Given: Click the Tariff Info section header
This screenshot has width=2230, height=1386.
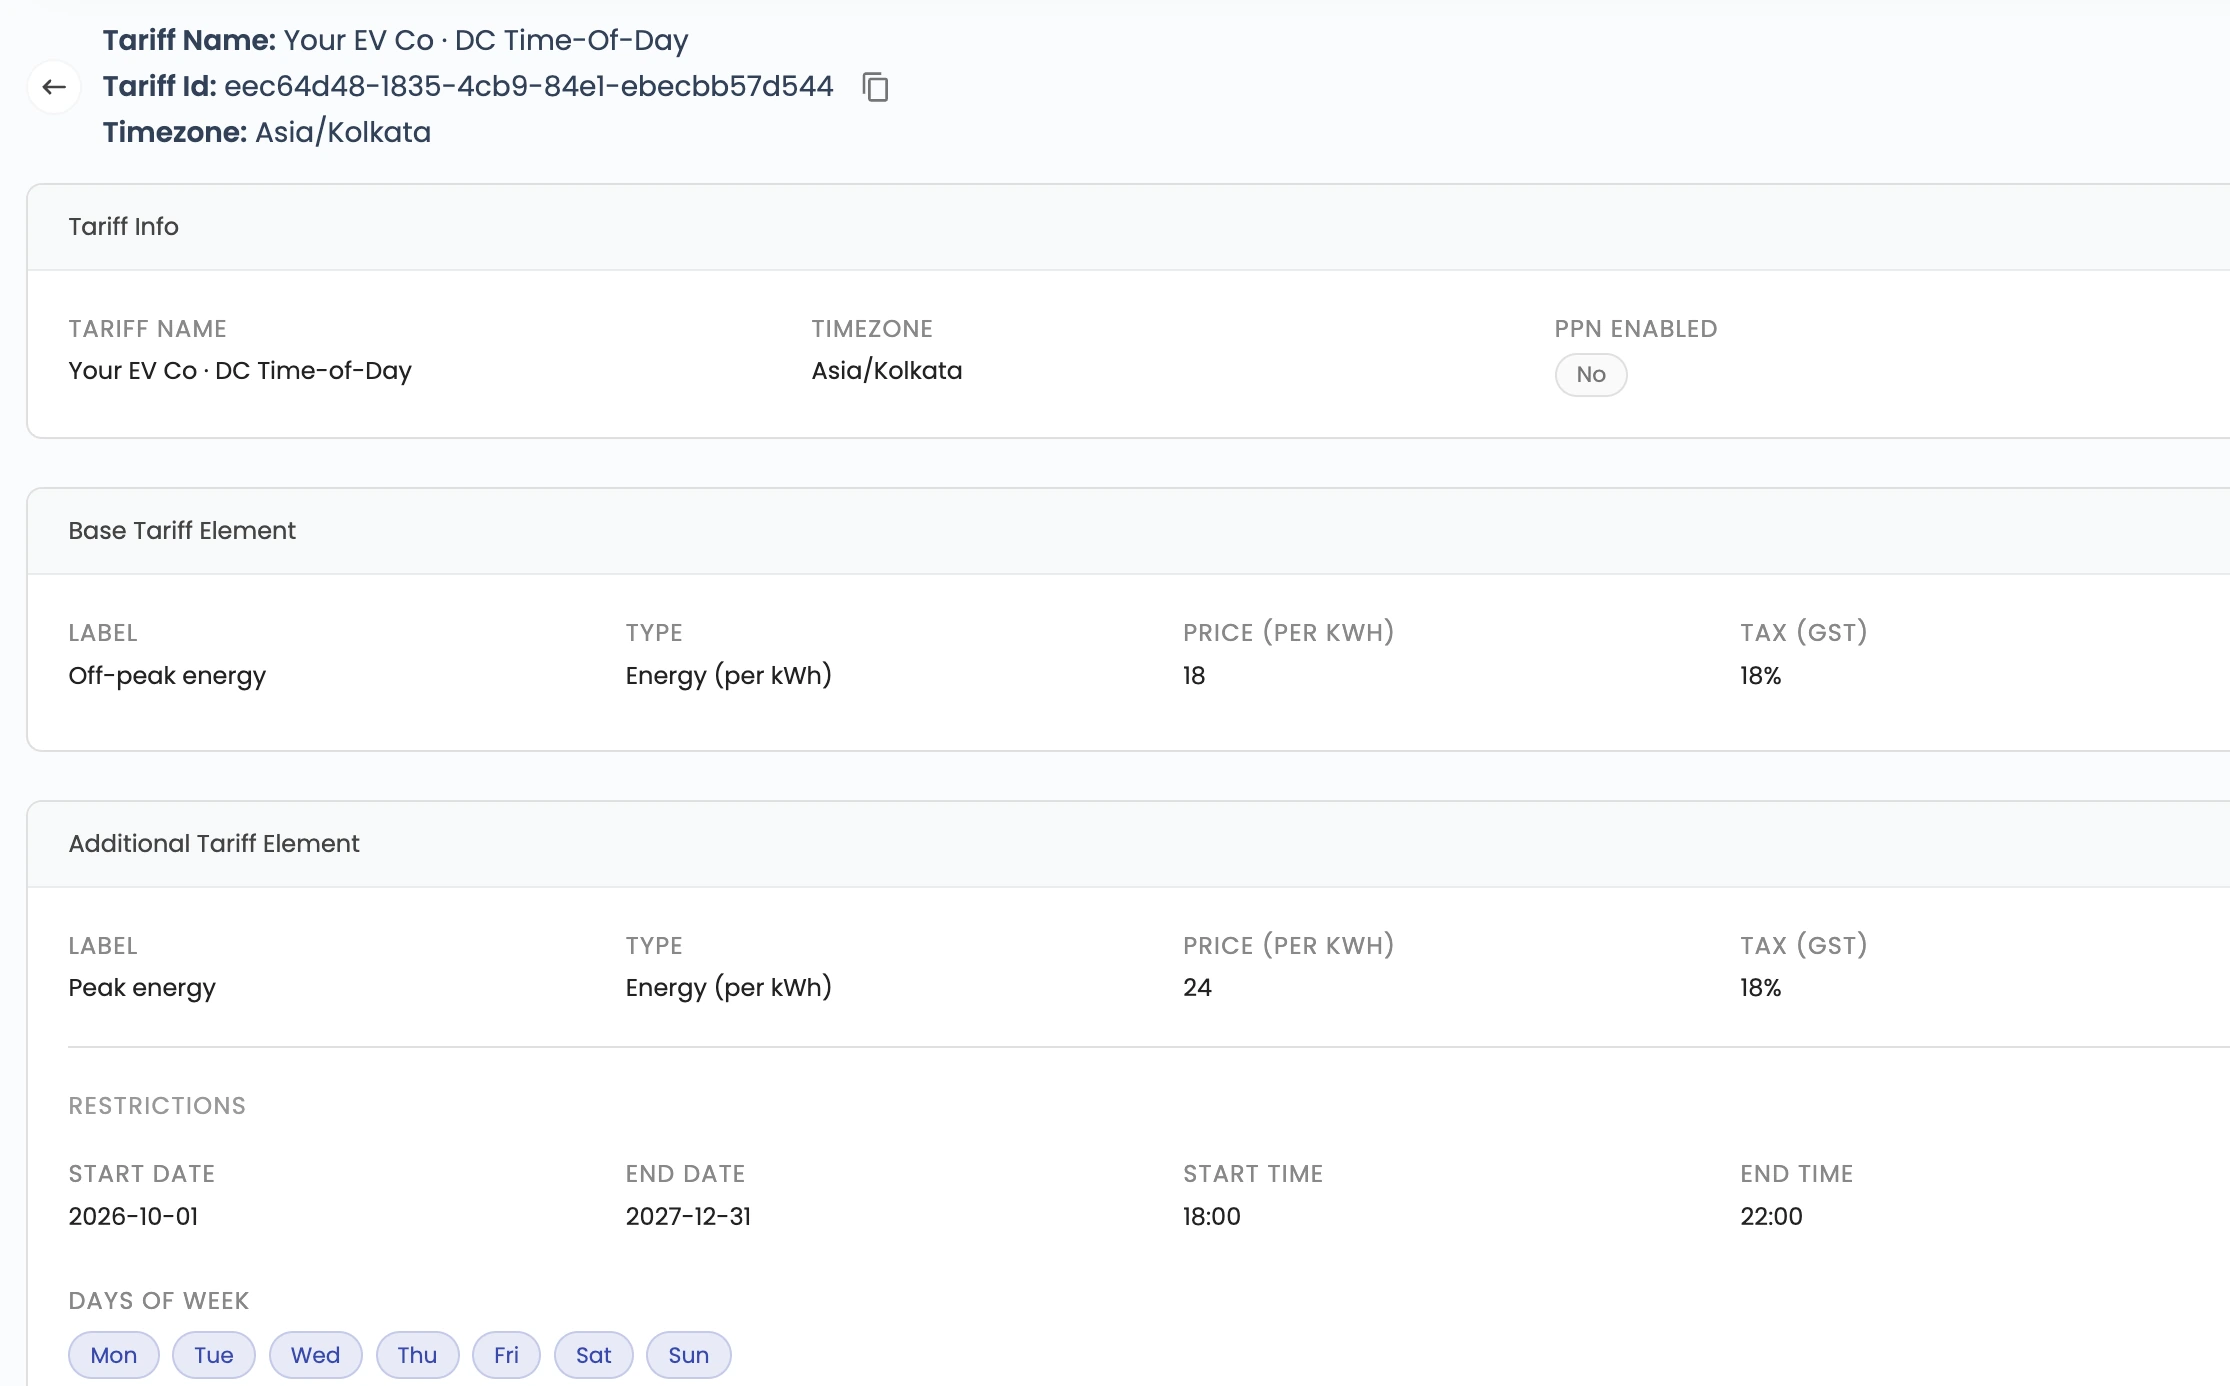Looking at the screenshot, I should (x=1128, y=227).
